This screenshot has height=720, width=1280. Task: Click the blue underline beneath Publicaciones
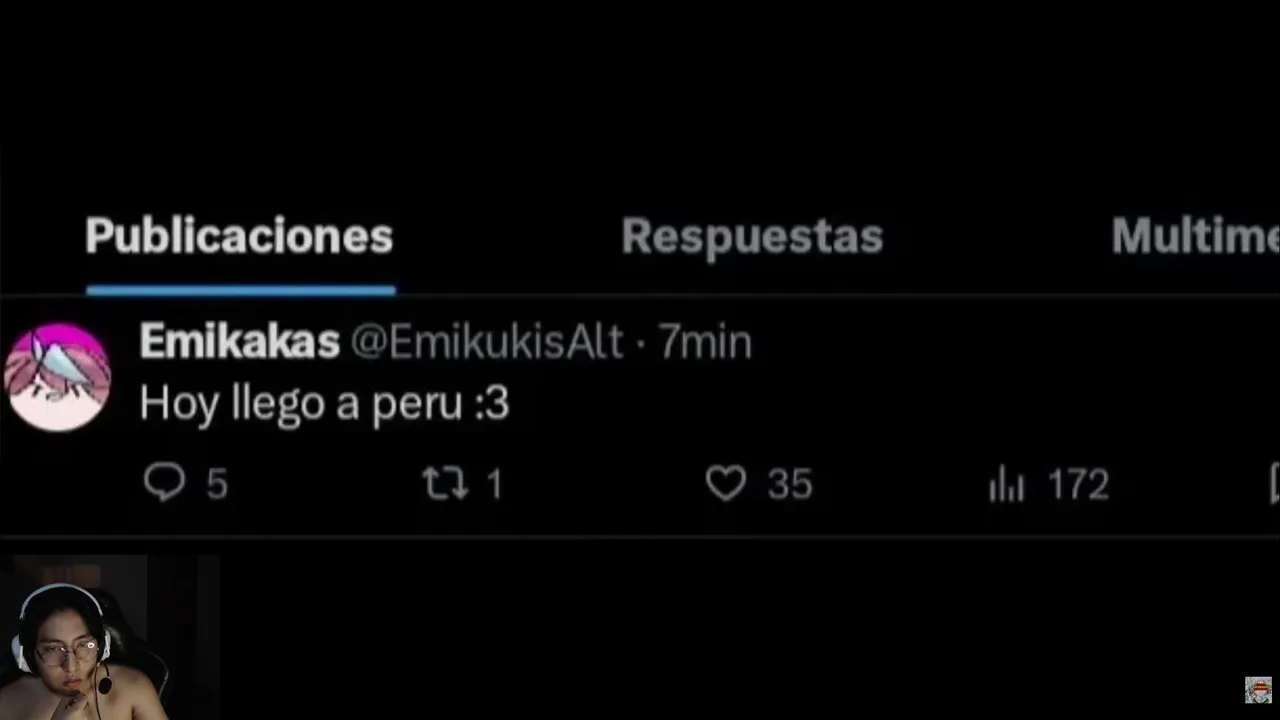241,291
